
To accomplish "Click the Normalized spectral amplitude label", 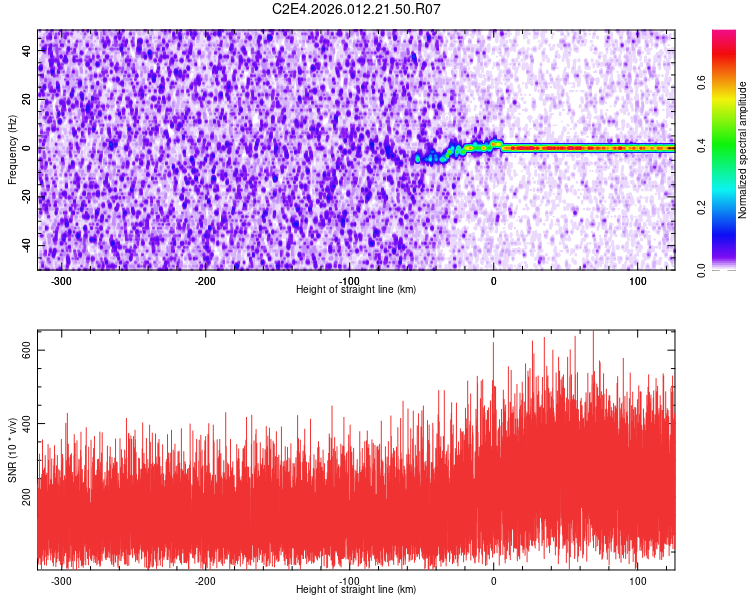I will (744, 150).
